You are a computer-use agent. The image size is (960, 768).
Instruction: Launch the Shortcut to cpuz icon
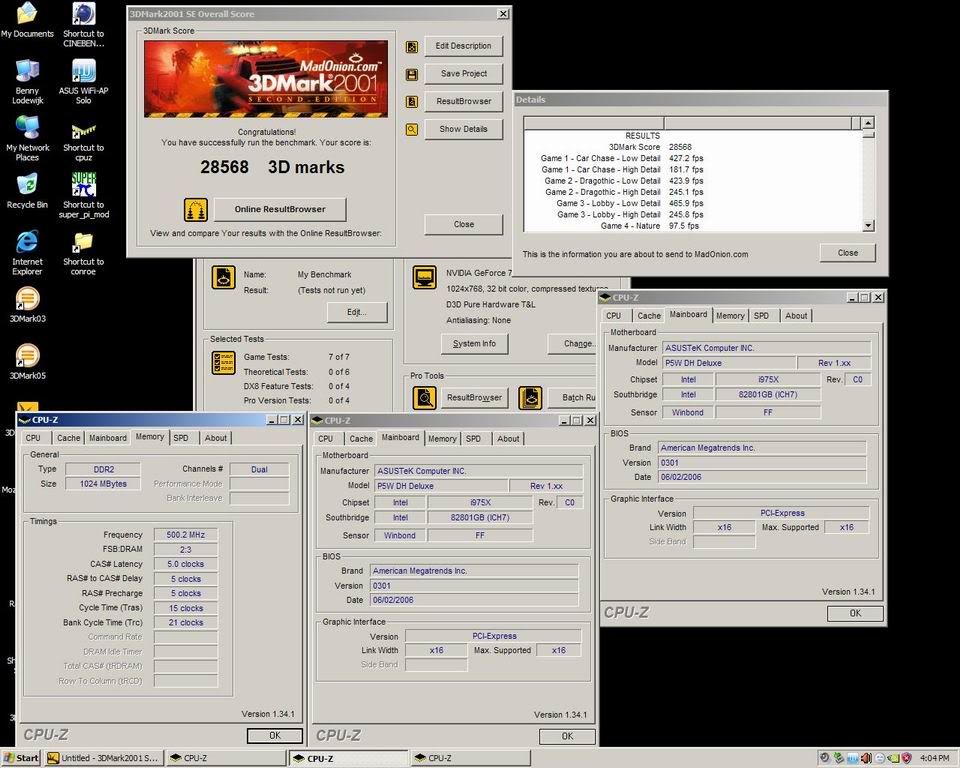coord(83,141)
